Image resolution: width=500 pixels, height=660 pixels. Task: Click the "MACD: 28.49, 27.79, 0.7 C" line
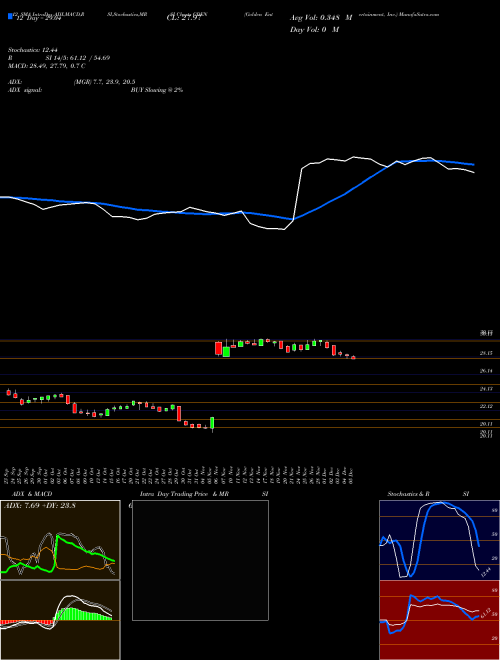(47, 66)
